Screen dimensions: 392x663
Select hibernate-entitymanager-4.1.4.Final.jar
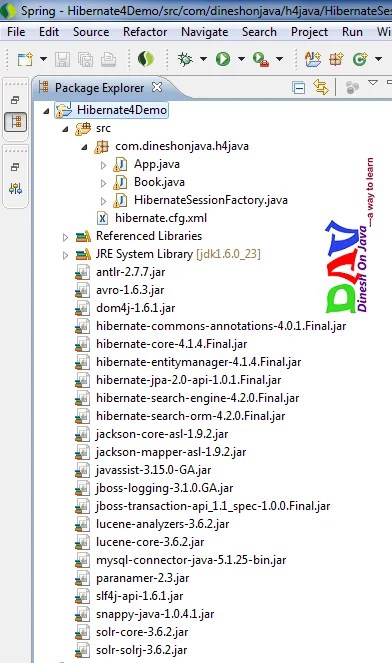(188, 362)
